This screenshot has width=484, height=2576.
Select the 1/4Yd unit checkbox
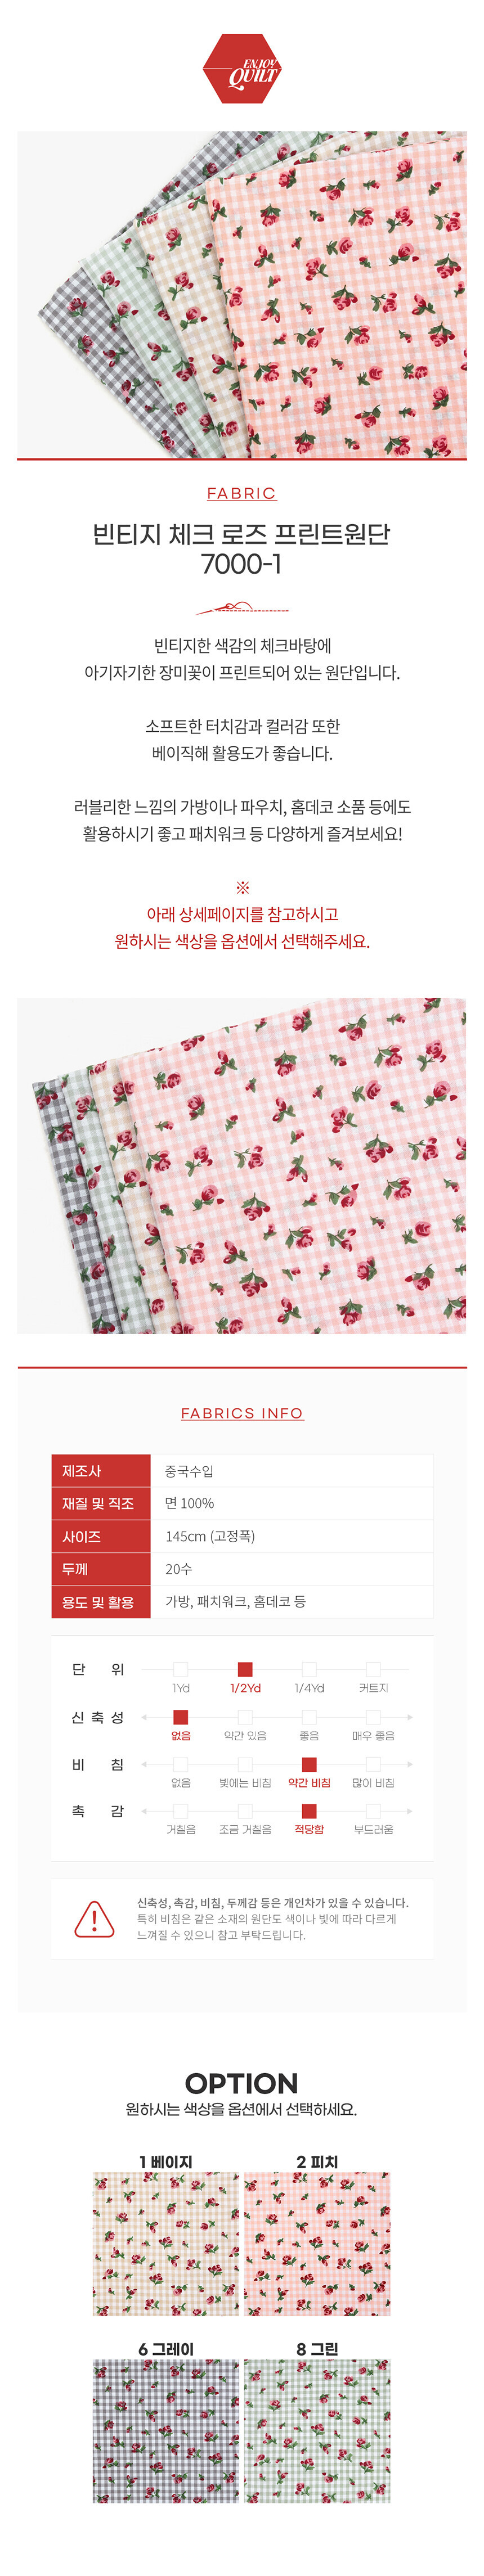309,1669
